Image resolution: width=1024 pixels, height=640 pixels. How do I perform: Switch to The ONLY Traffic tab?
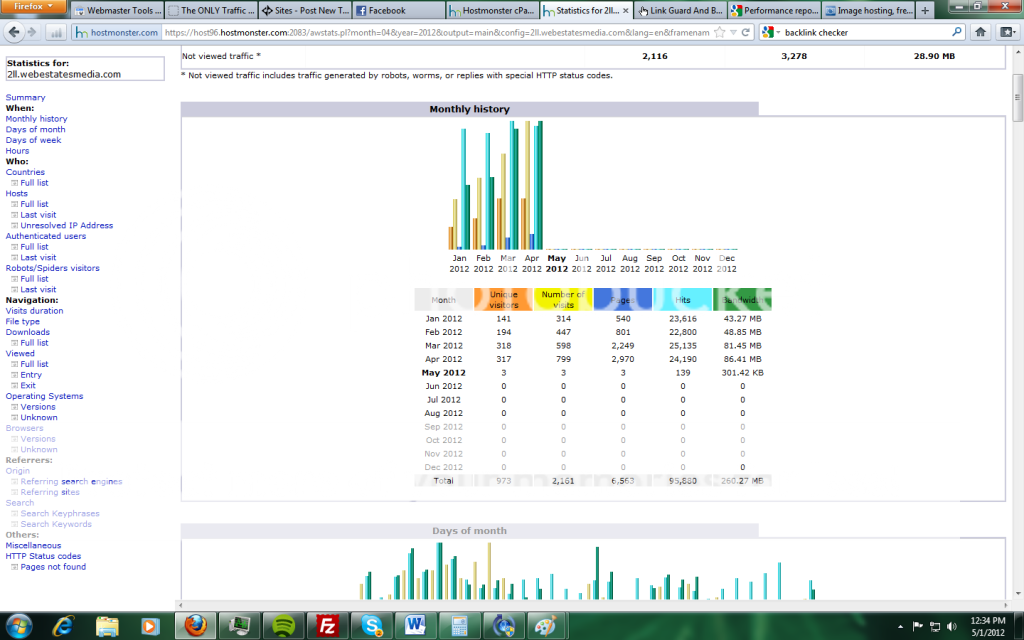tap(210, 10)
